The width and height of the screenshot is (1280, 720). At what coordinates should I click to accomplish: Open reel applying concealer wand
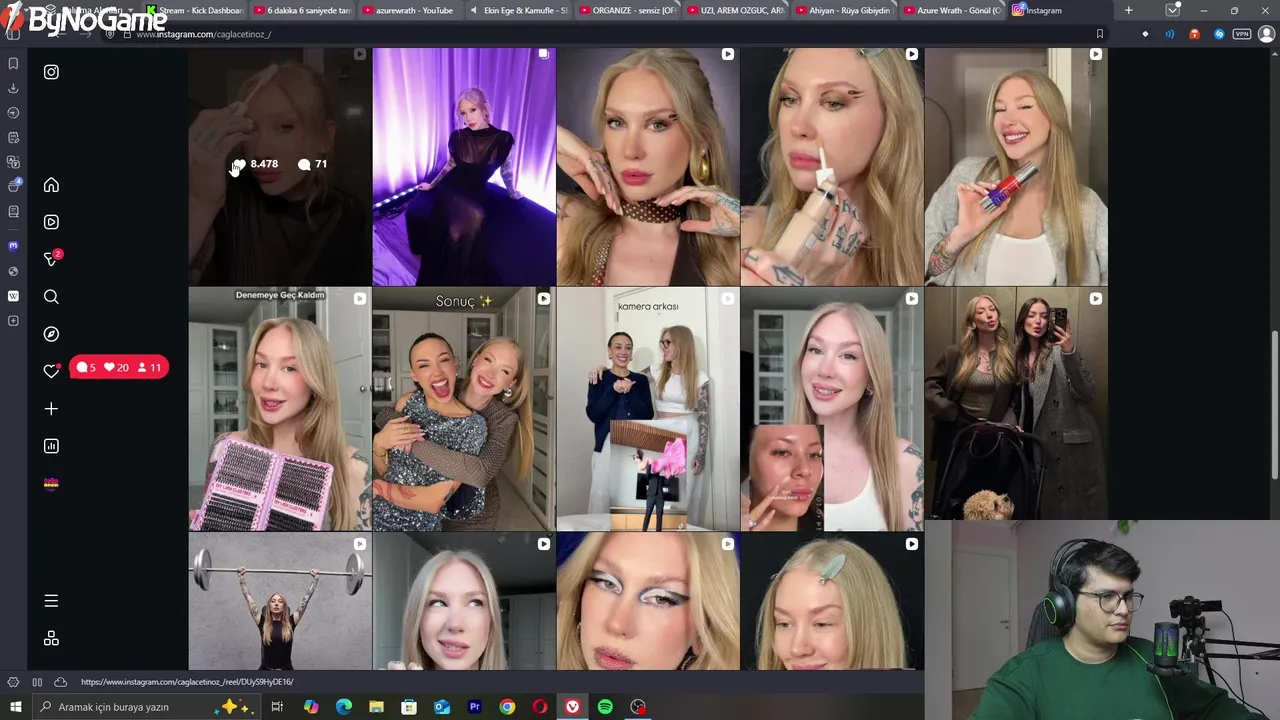click(832, 166)
